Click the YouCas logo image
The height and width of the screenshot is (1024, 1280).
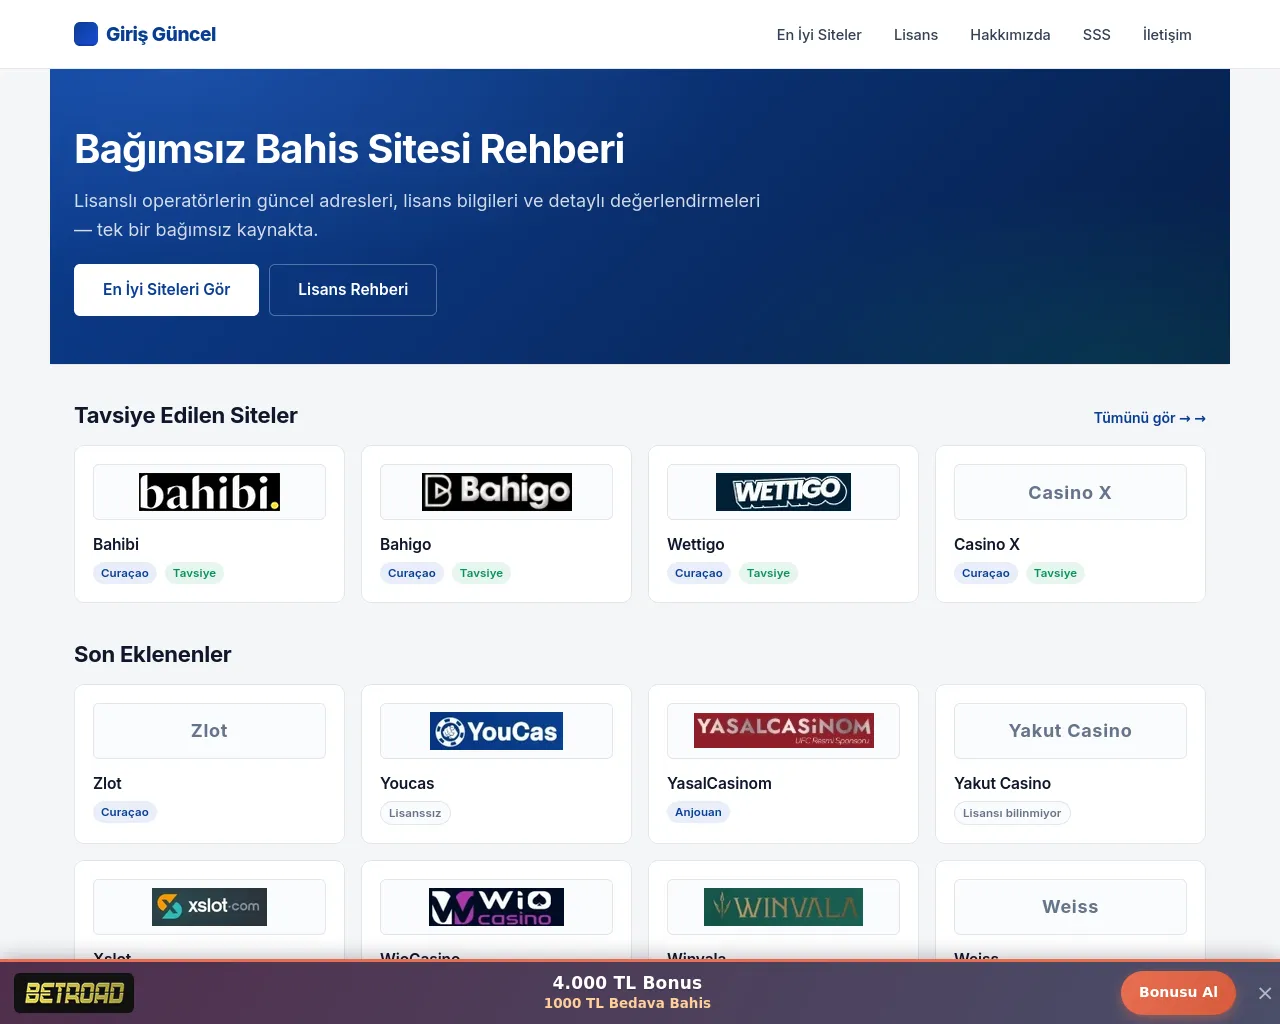point(497,731)
